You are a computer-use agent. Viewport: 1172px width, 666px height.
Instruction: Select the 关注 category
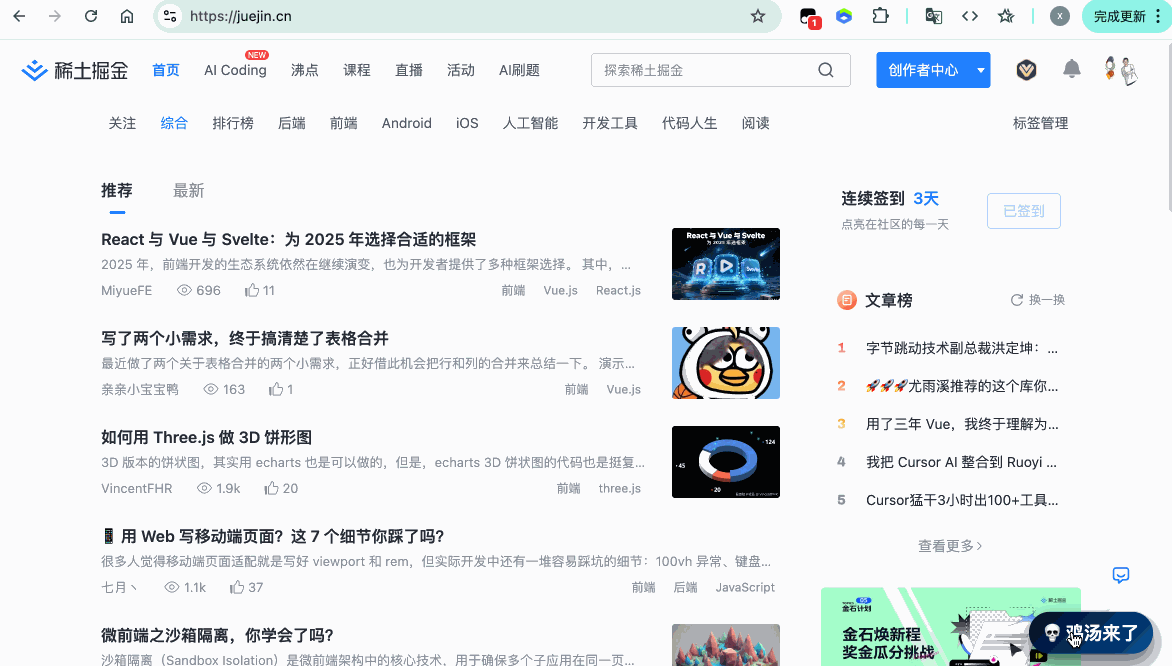point(123,123)
